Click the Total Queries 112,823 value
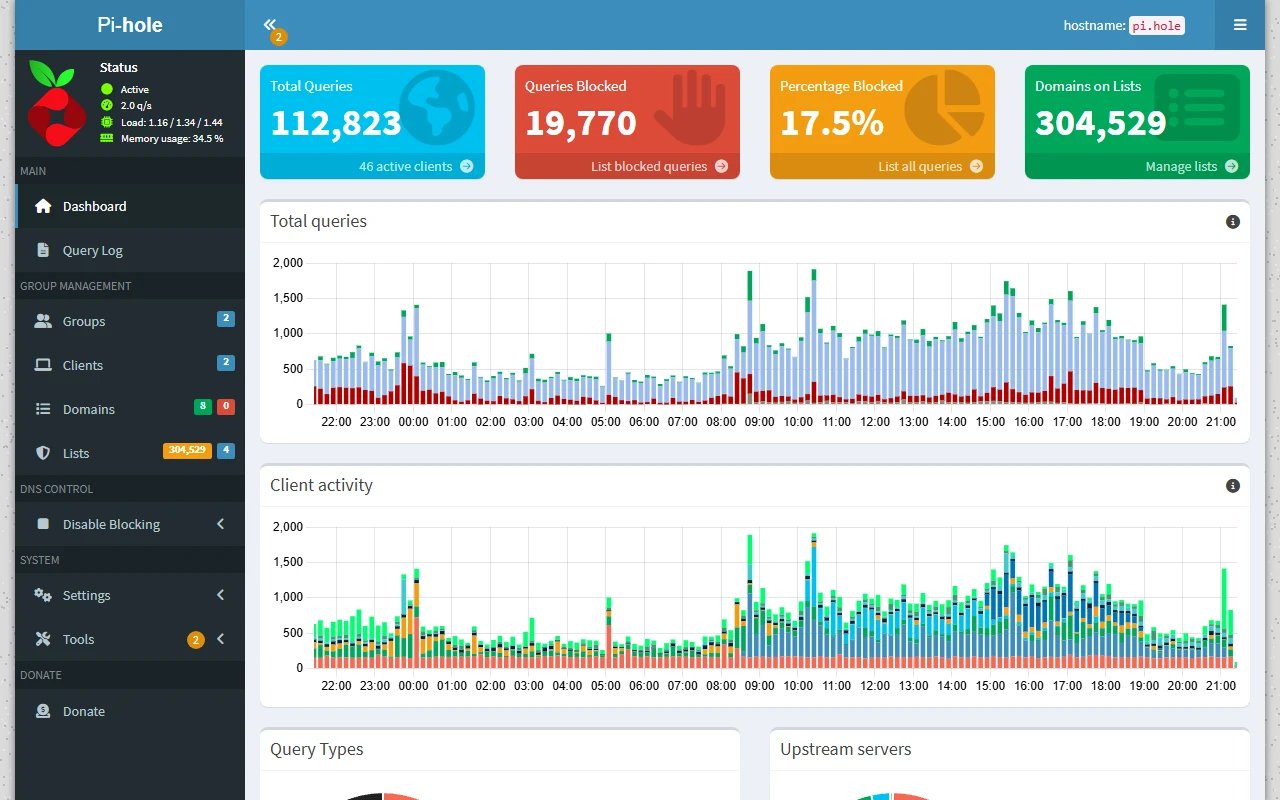The height and width of the screenshot is (800, 1280). [336, 123]
